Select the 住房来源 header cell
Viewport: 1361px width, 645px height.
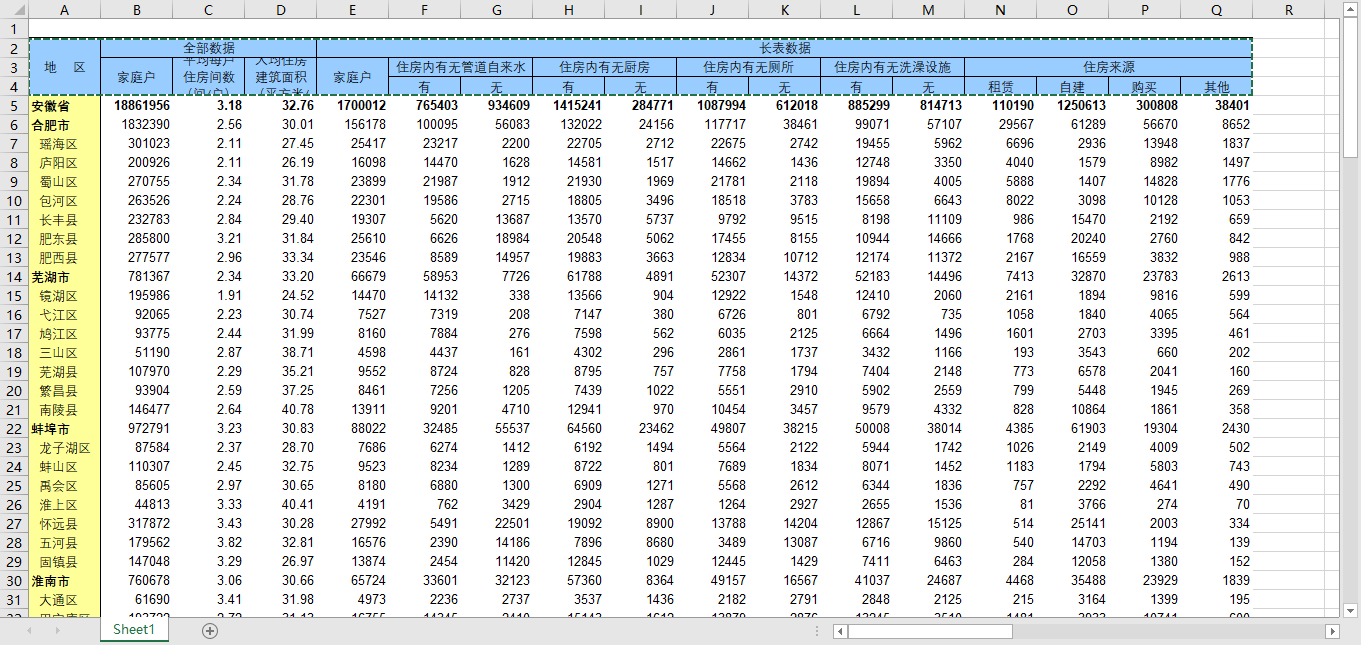(x=1108, y=67)
